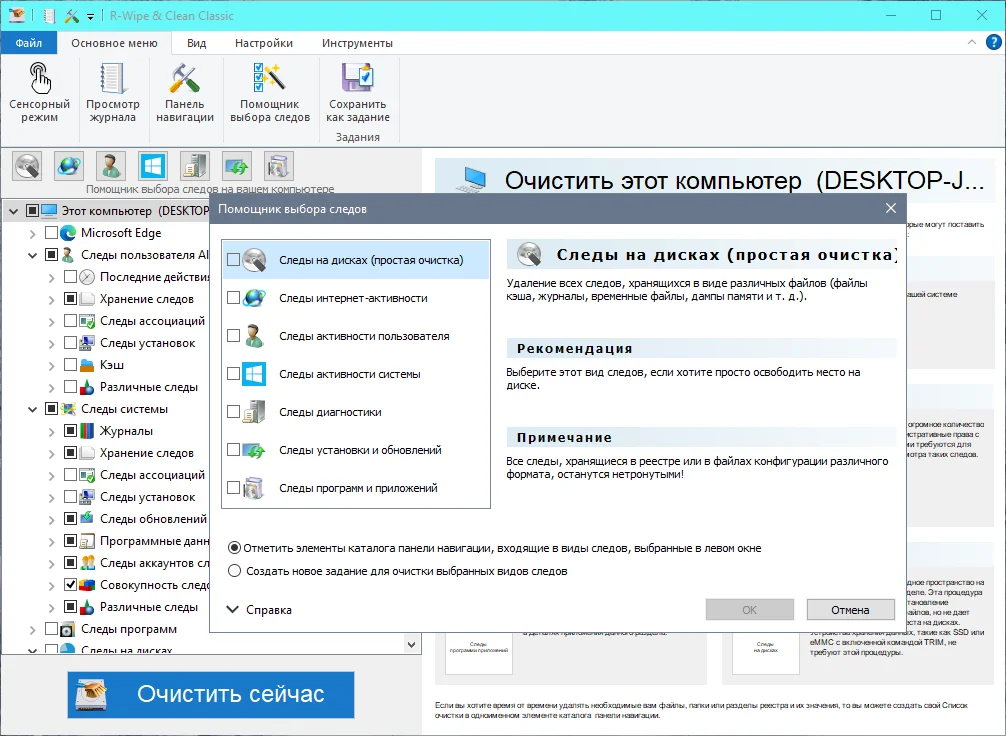The width and height of the screenshot is (1006, 736).
Task: Click the help question mark icon
Action: click(x=993, y=42)
